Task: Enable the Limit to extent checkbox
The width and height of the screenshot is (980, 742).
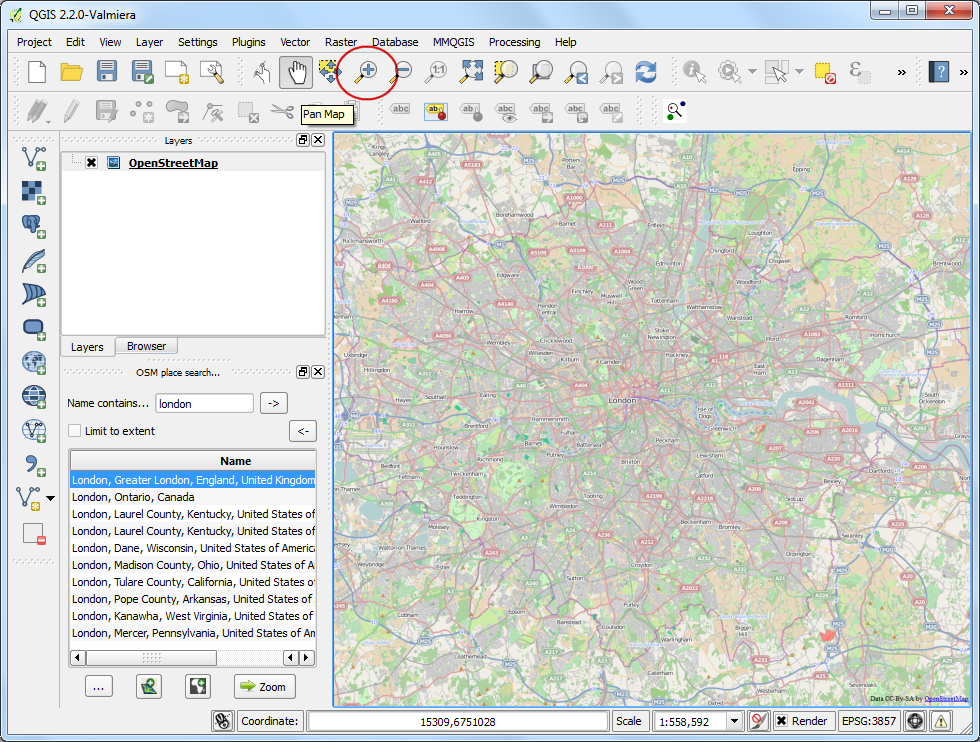Action: pos(75,431)
